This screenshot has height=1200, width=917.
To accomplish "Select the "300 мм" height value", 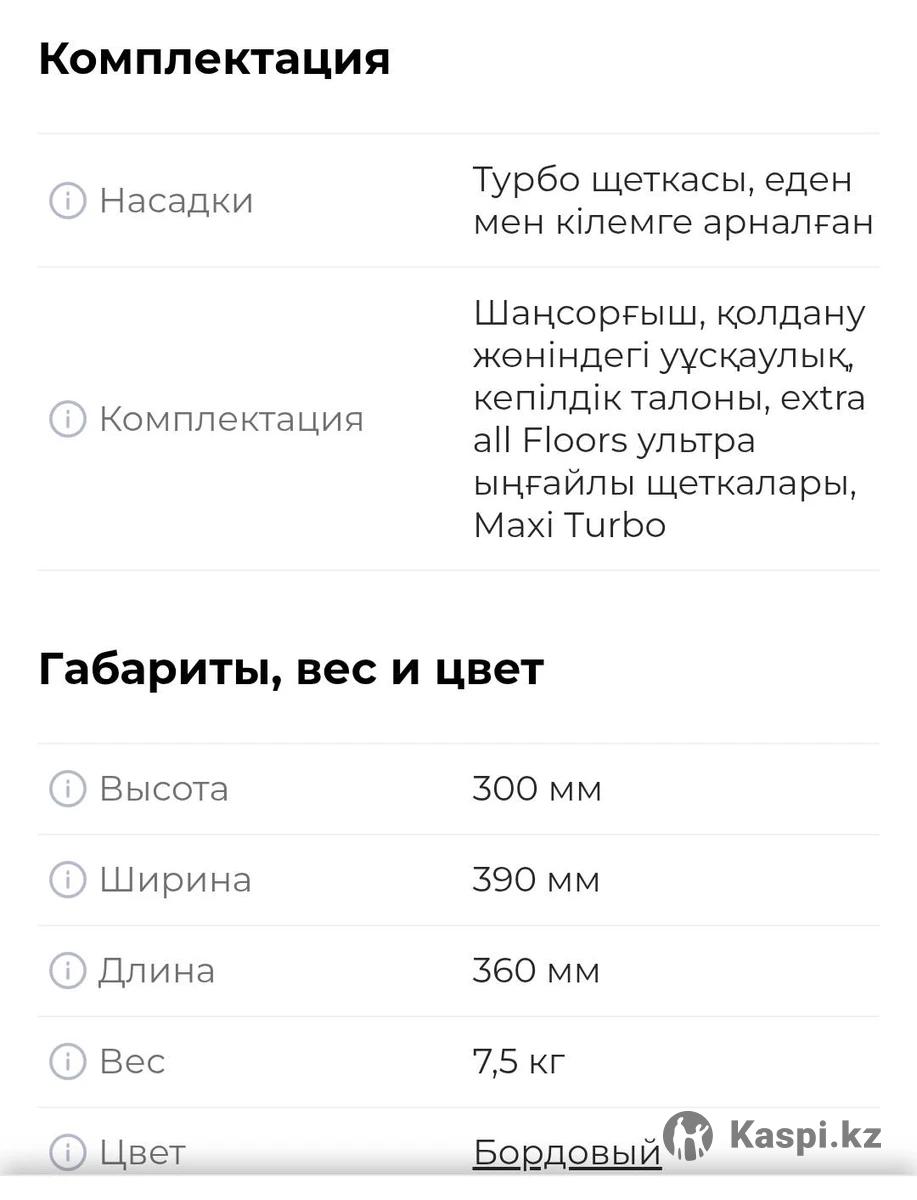I will pyautogui.click(x=537, y=789).
